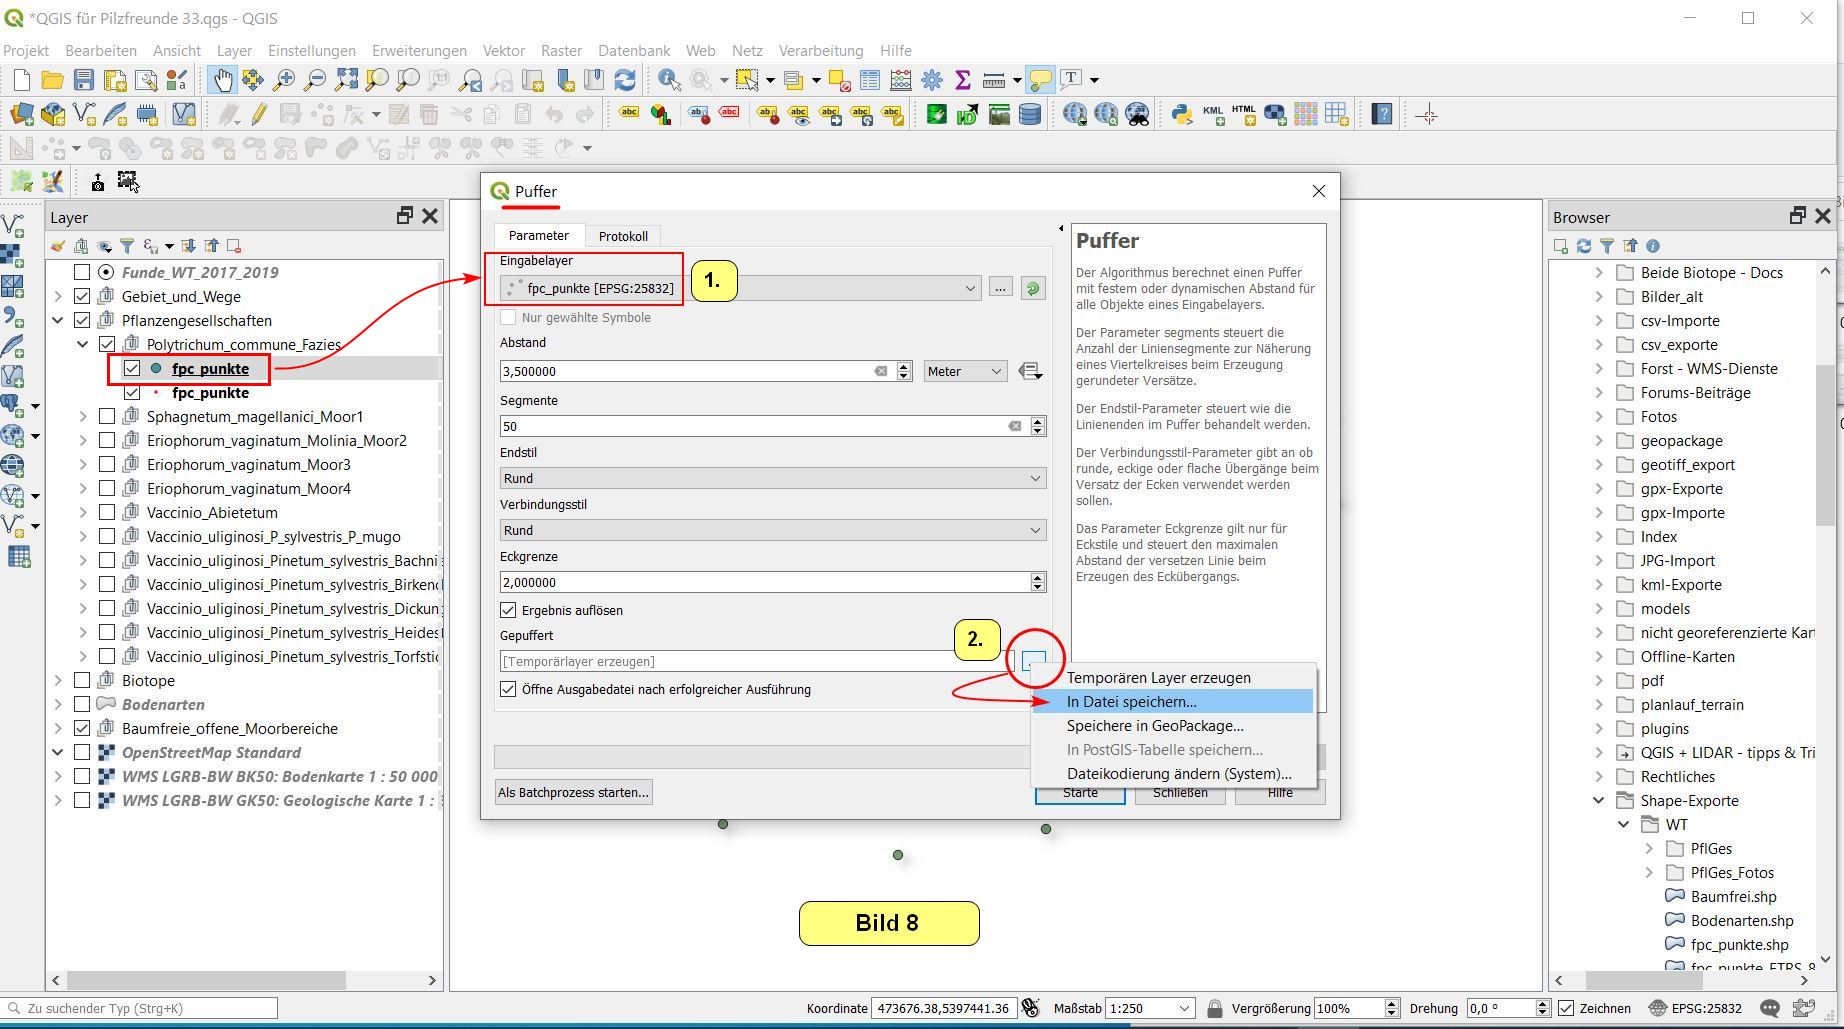Screen dimensions: 1844x1029
Task: Open the Vektor menu
Action: coord(503,50)
